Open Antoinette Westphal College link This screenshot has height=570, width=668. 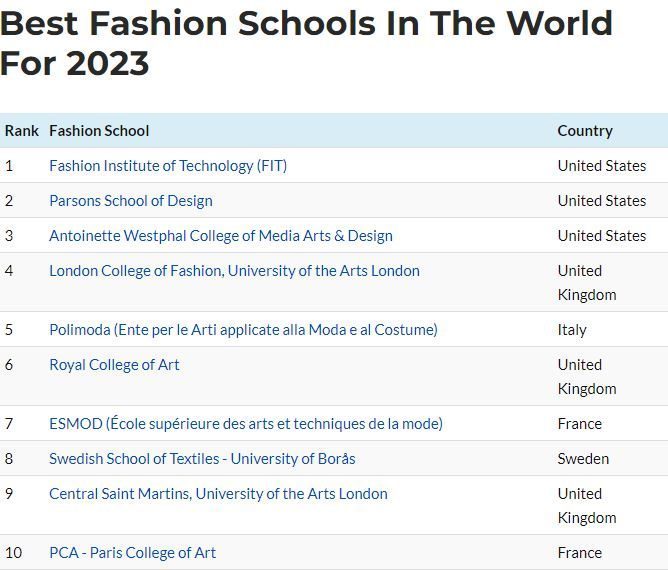coord(221,236)
